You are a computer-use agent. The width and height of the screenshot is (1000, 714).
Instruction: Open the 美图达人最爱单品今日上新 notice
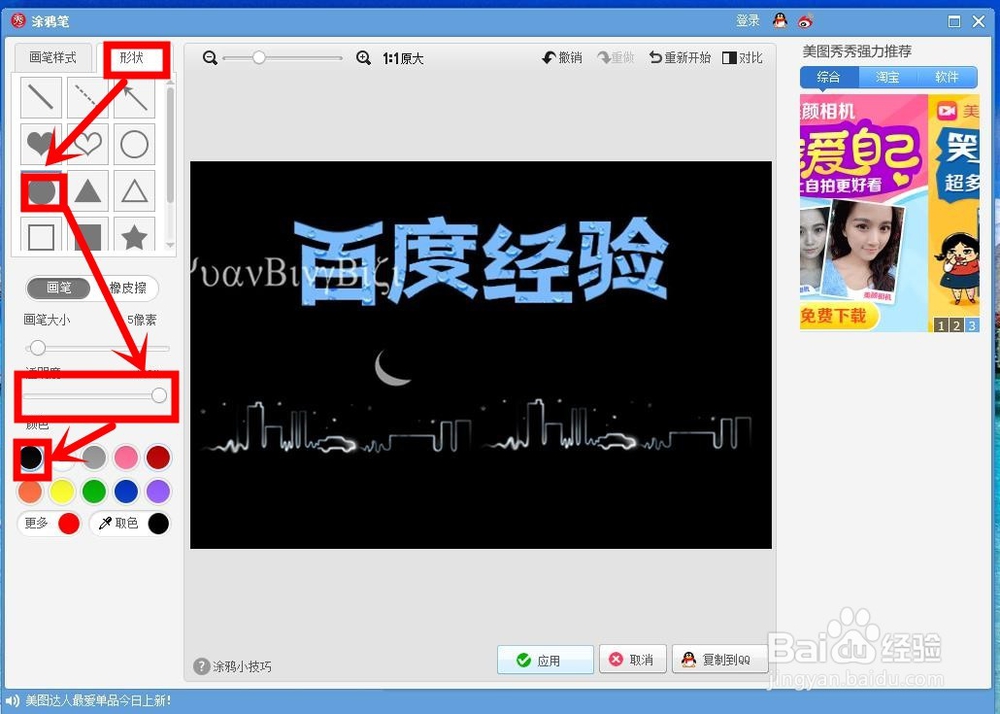(98, 701)
